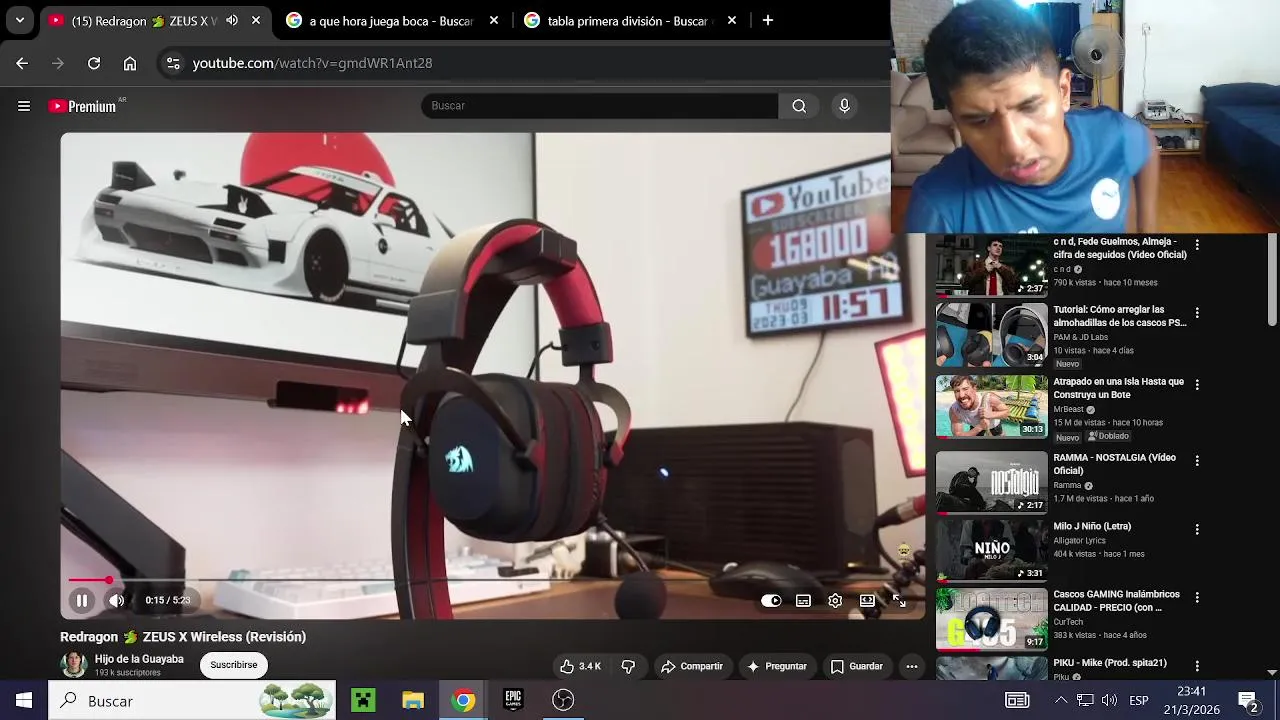Image resolution: width=1280 pixels, height=720 pixels.
Task: Reload the page with the refresh icon
Action: point(94,63)
